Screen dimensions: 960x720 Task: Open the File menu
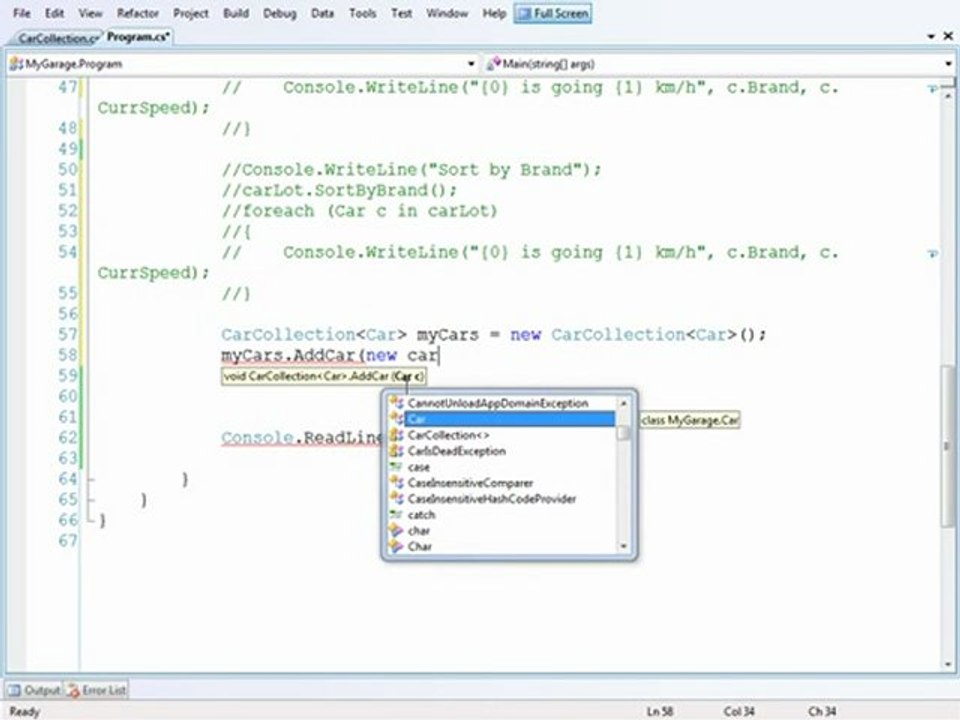(x=21, y=13)
